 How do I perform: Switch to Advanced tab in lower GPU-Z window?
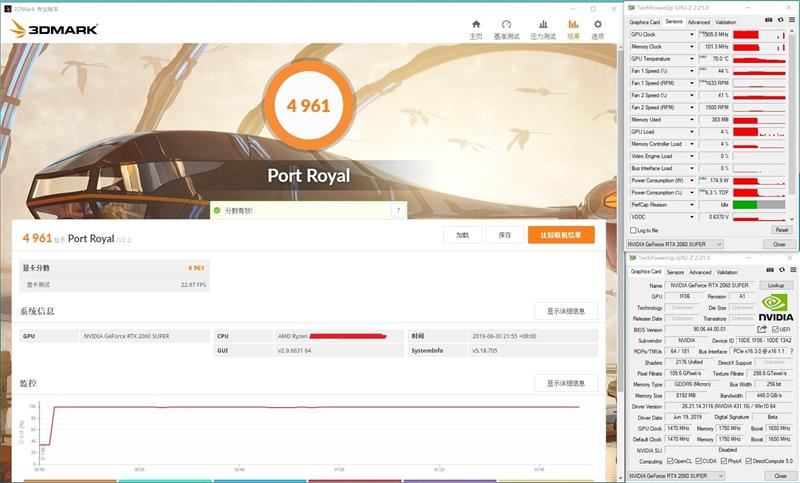700,272
